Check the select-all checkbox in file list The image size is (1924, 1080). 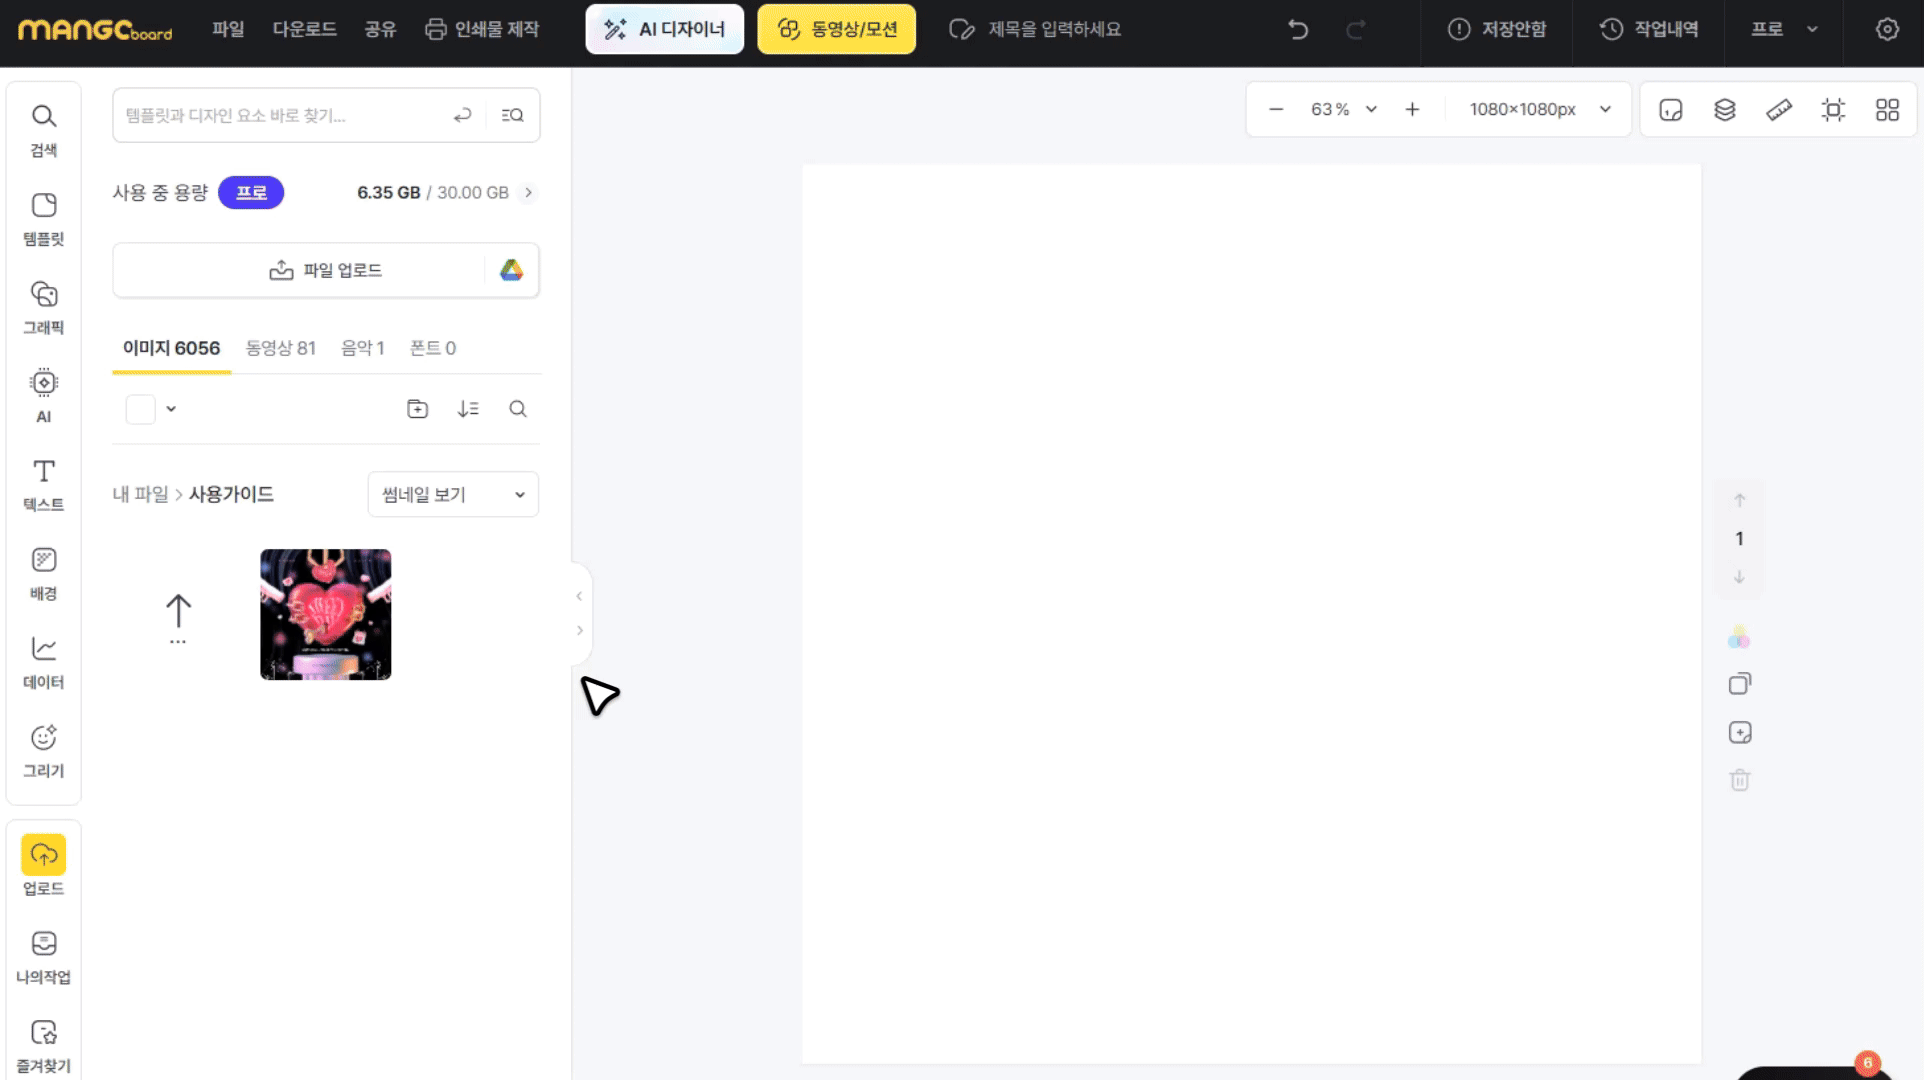[140, 409]
